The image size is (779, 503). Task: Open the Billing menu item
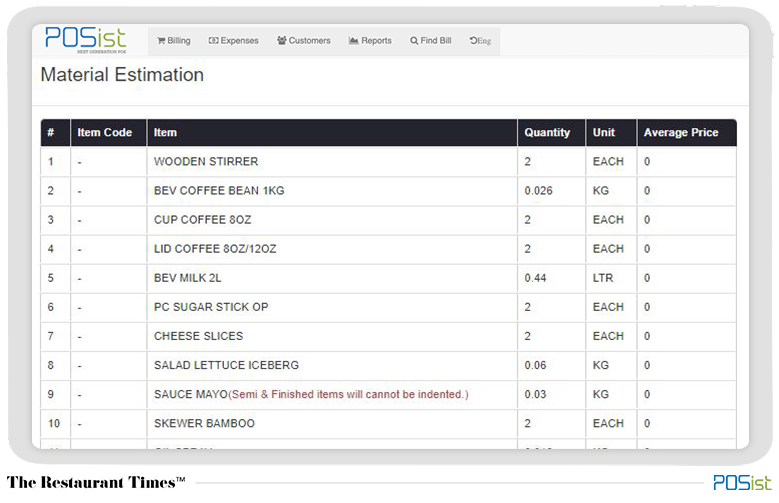[173, 41]
